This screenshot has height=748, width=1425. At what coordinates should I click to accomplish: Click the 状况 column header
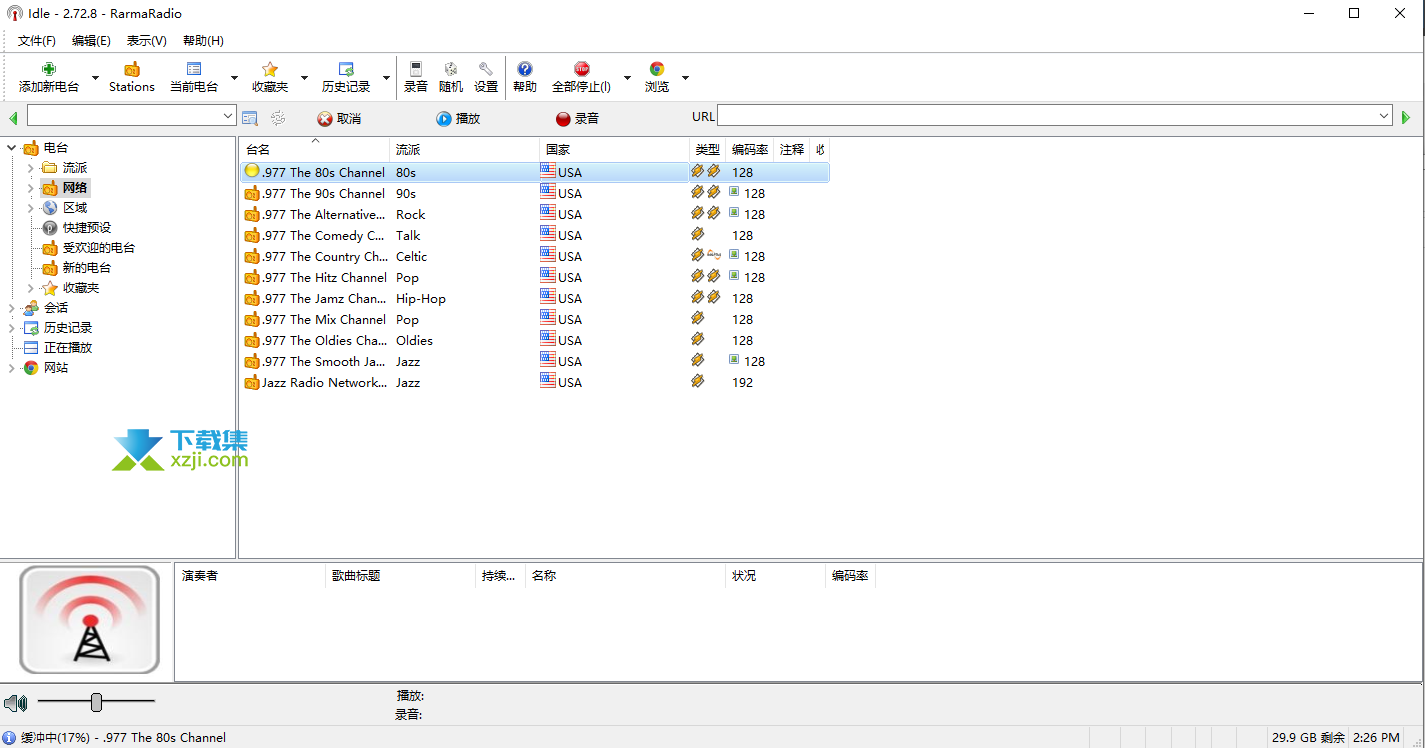tap(776, 576)
